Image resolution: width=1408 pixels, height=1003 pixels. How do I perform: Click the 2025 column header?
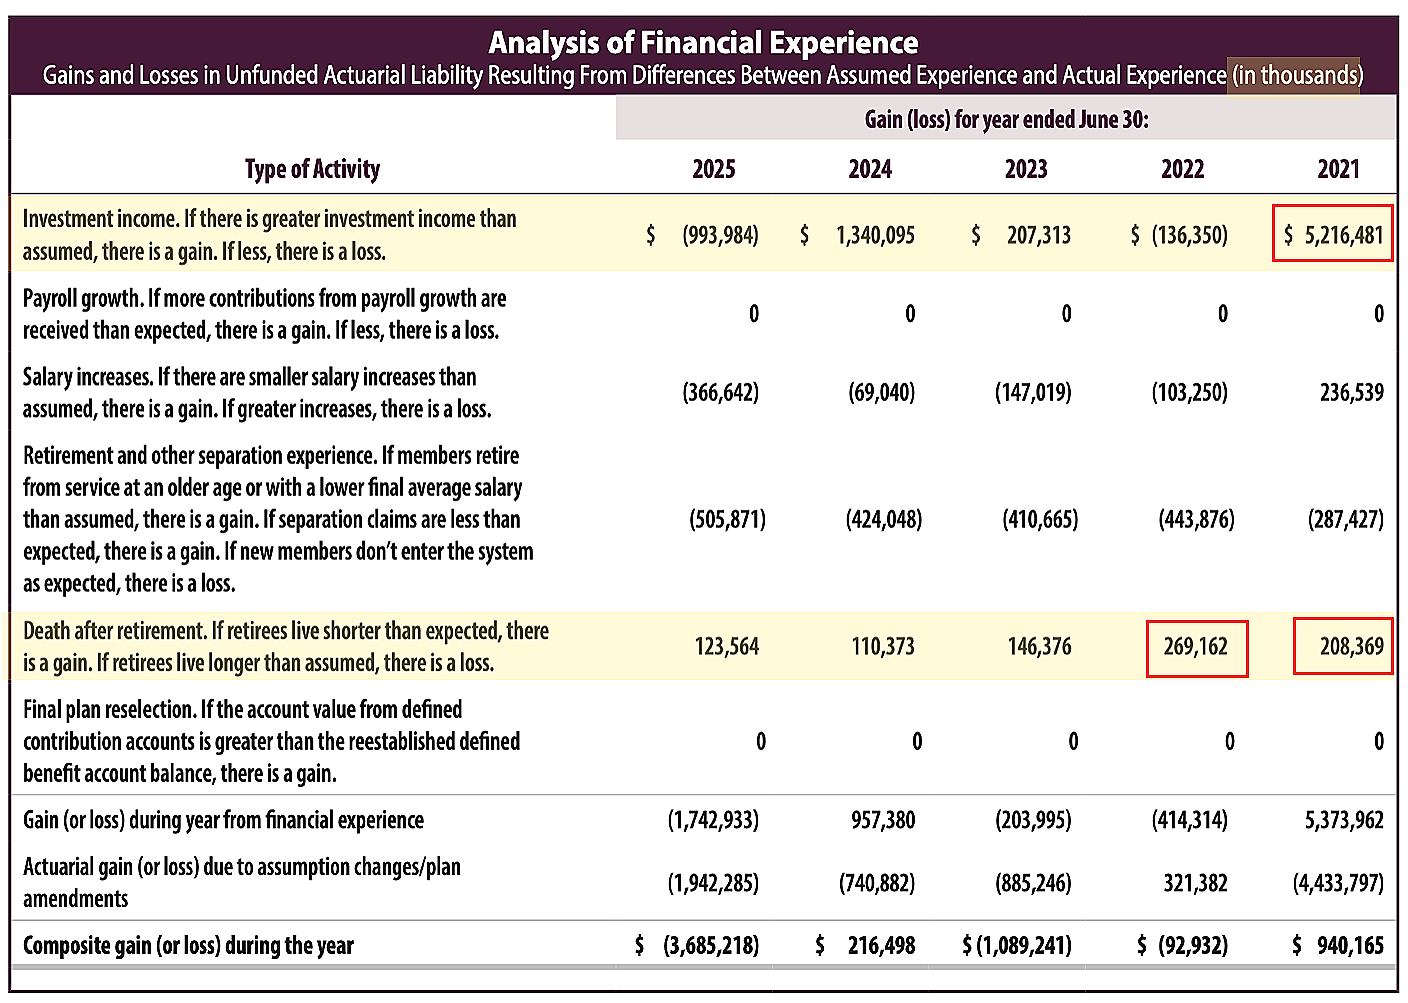[714, 169]
